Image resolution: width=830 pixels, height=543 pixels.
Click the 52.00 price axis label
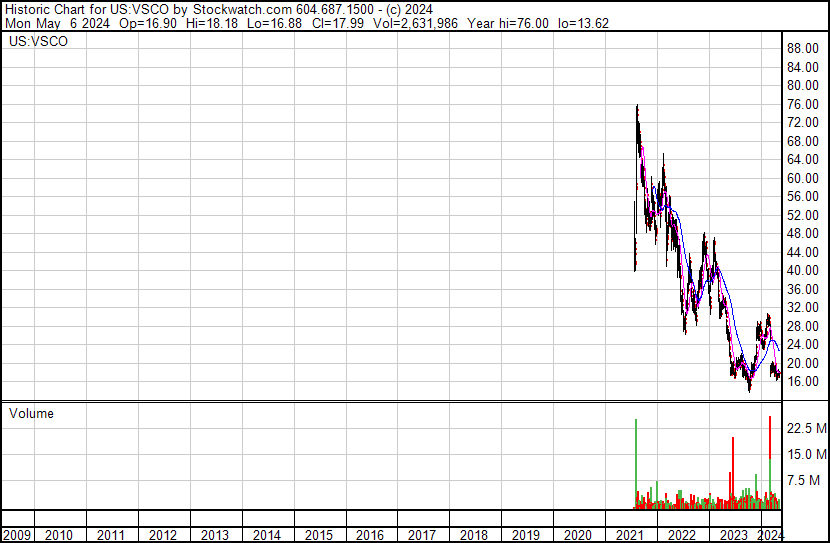tap(803, 215)
